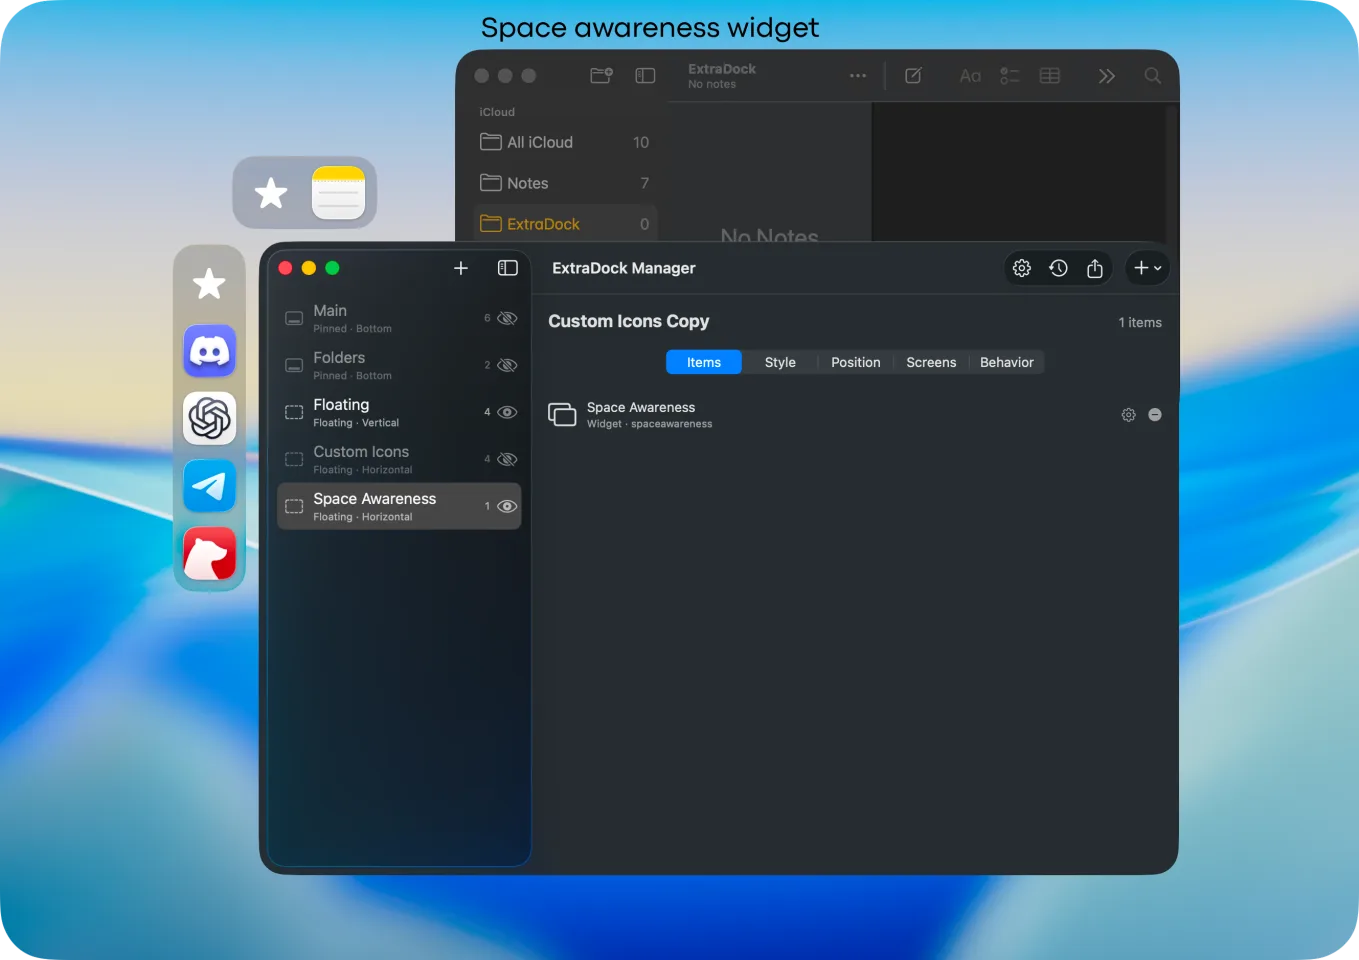Launch ChatGPT from the floating dock
Screen dimensions: 1359x960
tap(209, 418)
